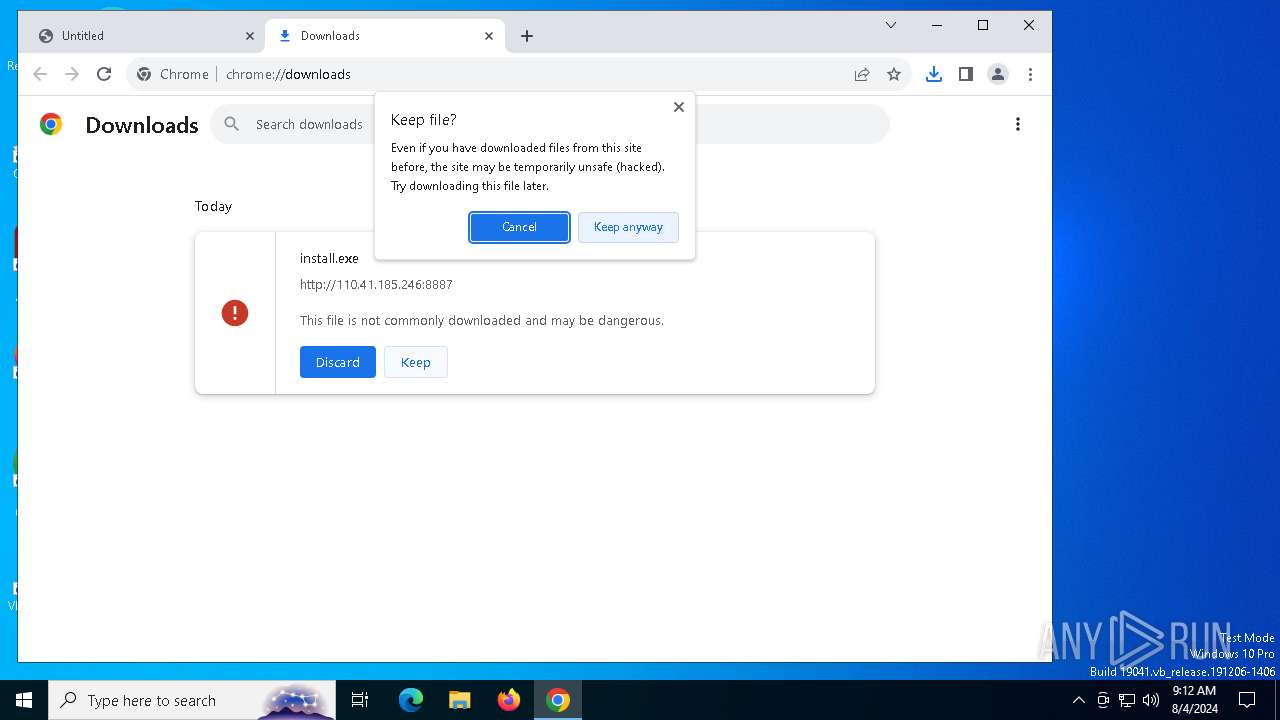Go forward with the forward arrow
Screen dimensions: 1280x720
72,74
